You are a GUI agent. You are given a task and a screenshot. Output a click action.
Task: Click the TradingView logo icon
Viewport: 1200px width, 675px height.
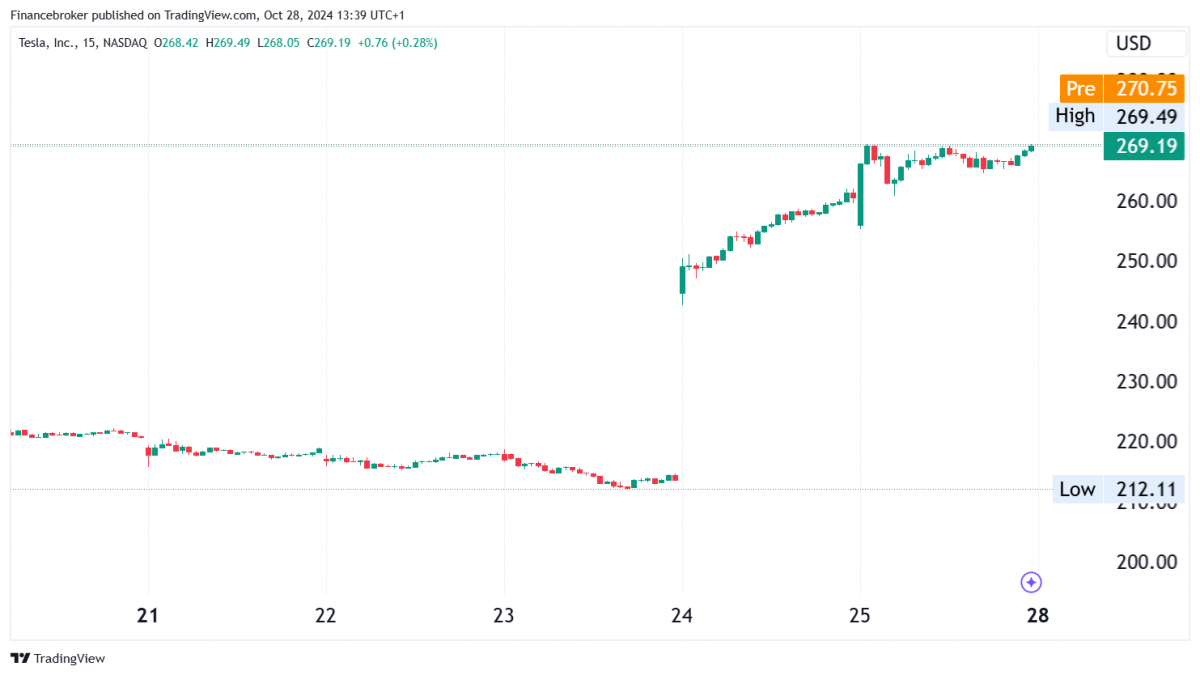pyautogui.click(x=19, y=658)
